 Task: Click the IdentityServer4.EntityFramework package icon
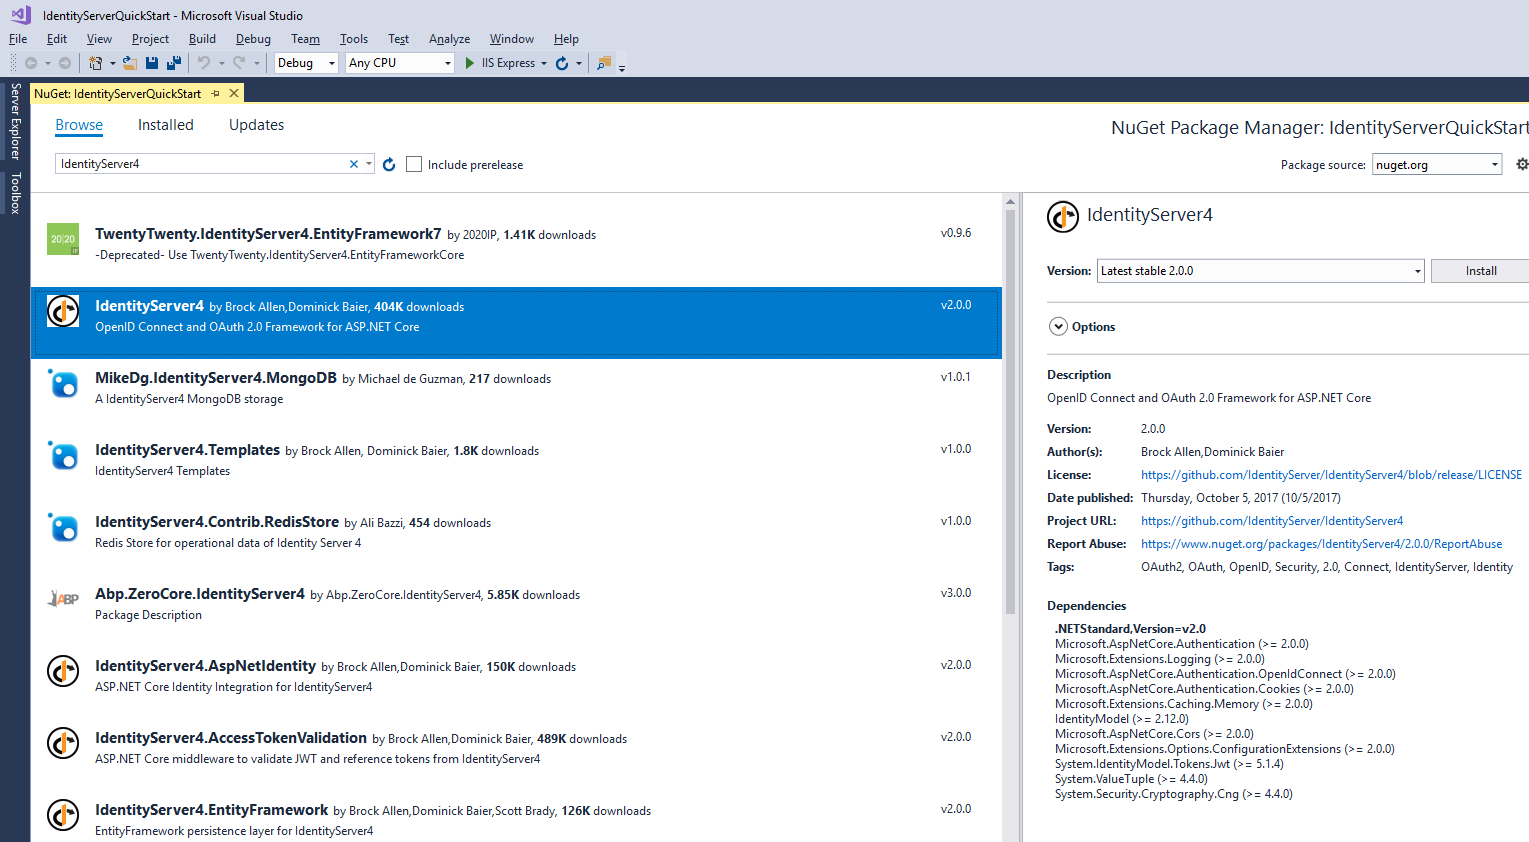click(63, 815)
